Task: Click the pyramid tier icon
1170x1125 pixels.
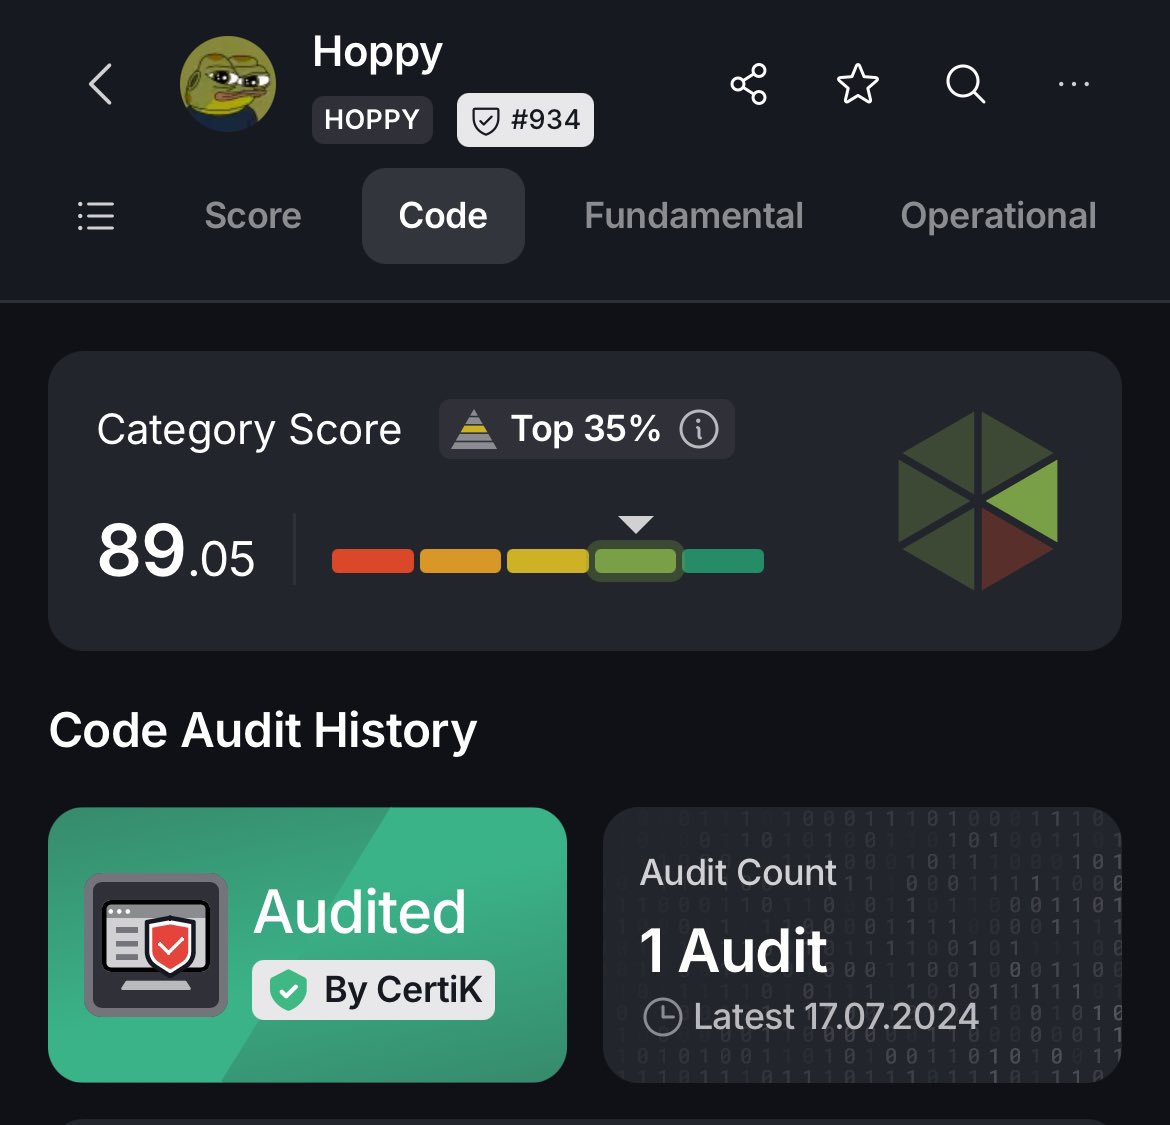Action: click(474, 430)
